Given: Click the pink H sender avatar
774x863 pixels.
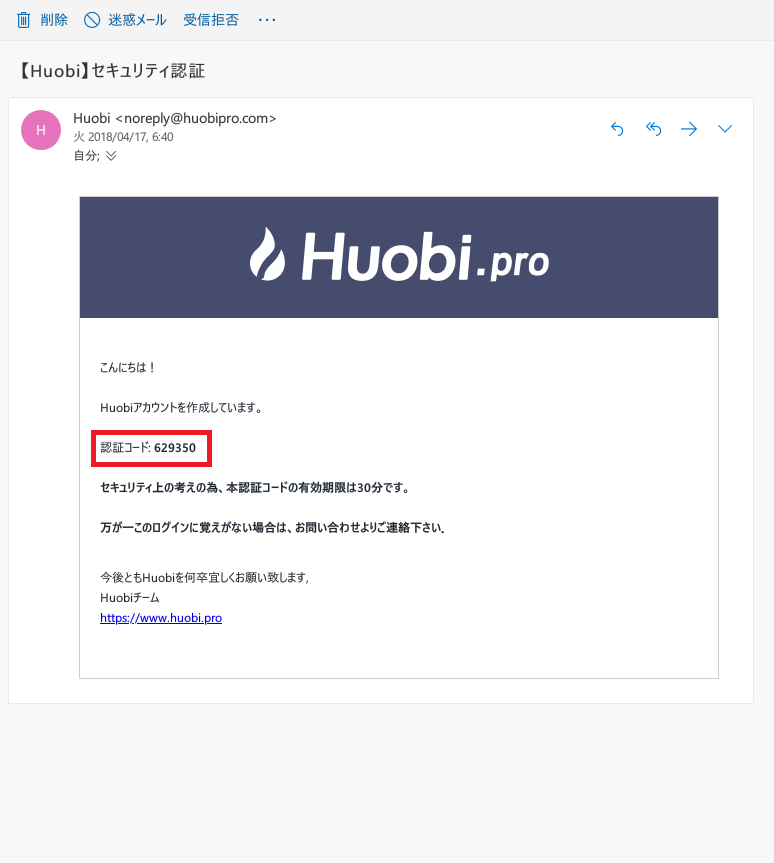Looking at the screenshot, I should click(x=41, y=130).
